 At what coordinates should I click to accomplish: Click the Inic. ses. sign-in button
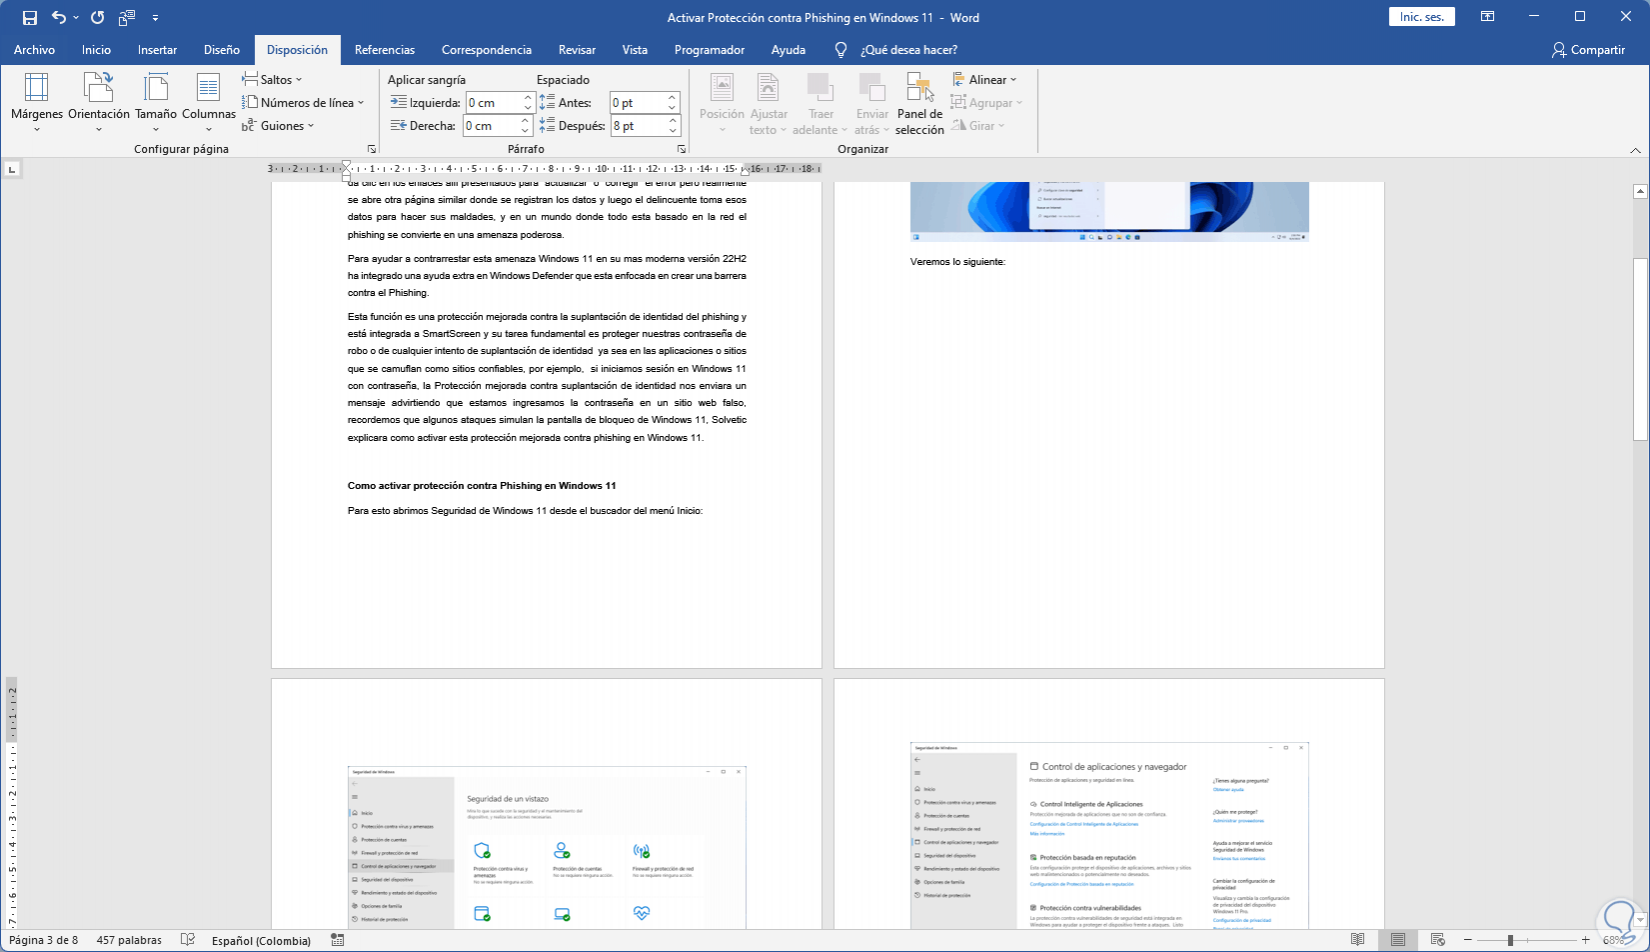pyautogui.click(x=1421, y=17)
